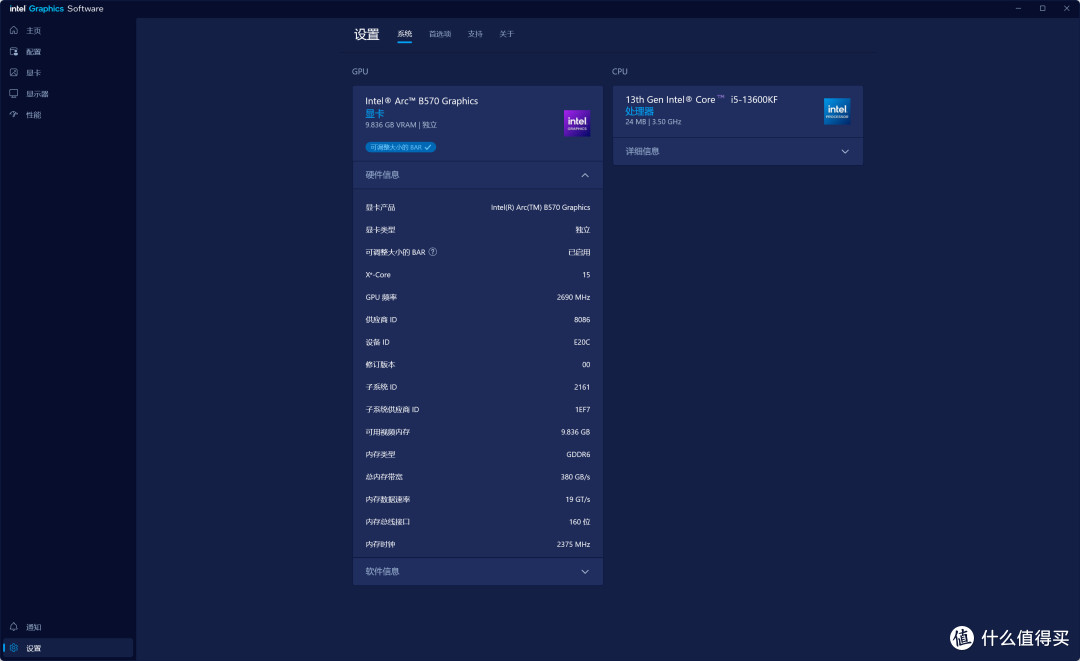Viewport: 1080px width, 661px height.
Task: Click the blue 显卡 link under Arc B570
Action: tap(375, 114)
